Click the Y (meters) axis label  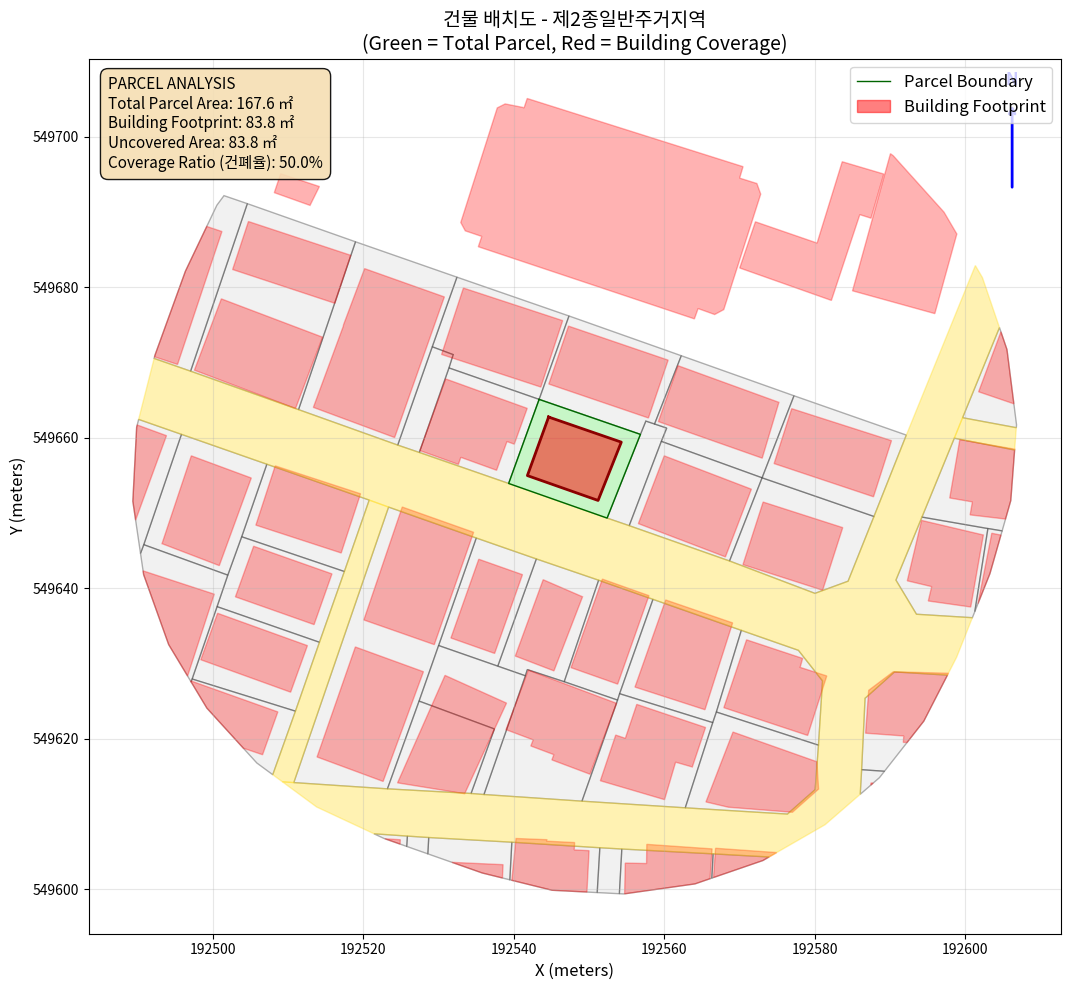[x=17, y=497]
